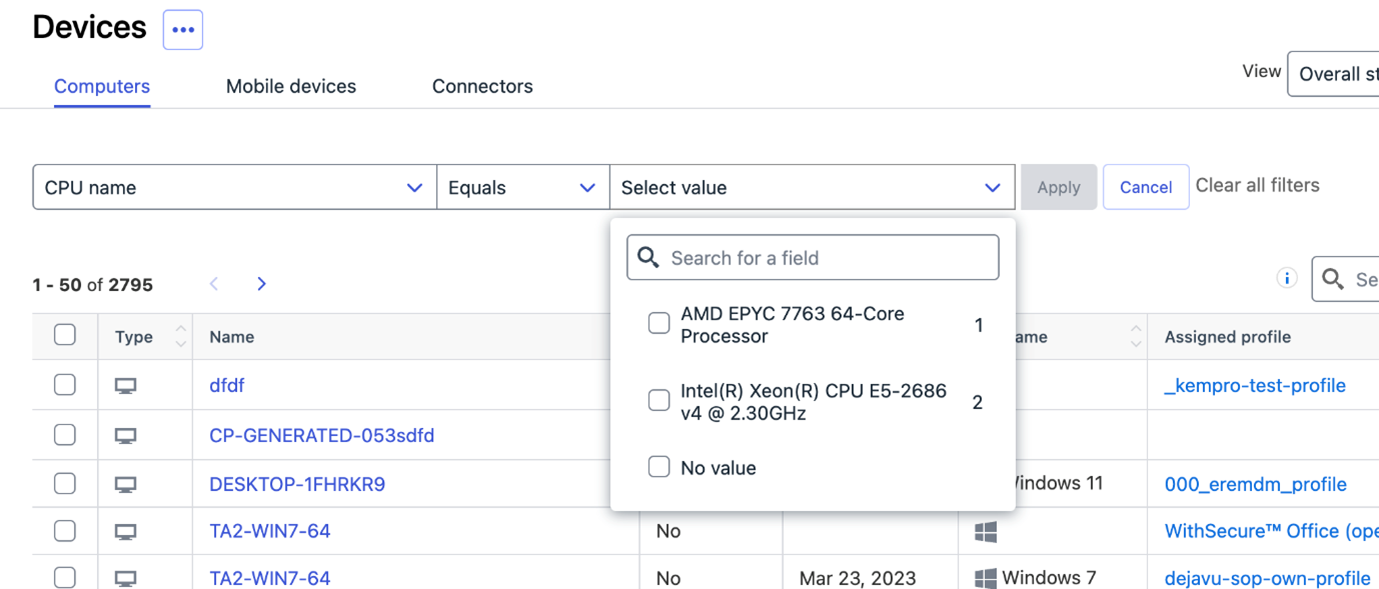Open the dfdf device link
This screenshot has width=1379, height=589.
[x=227, y=385]
